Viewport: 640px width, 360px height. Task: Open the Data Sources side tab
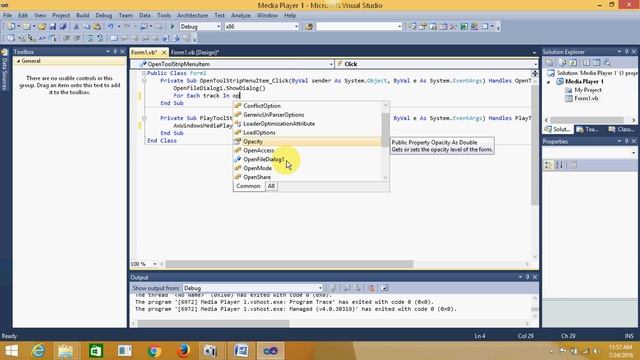(4, 70)
